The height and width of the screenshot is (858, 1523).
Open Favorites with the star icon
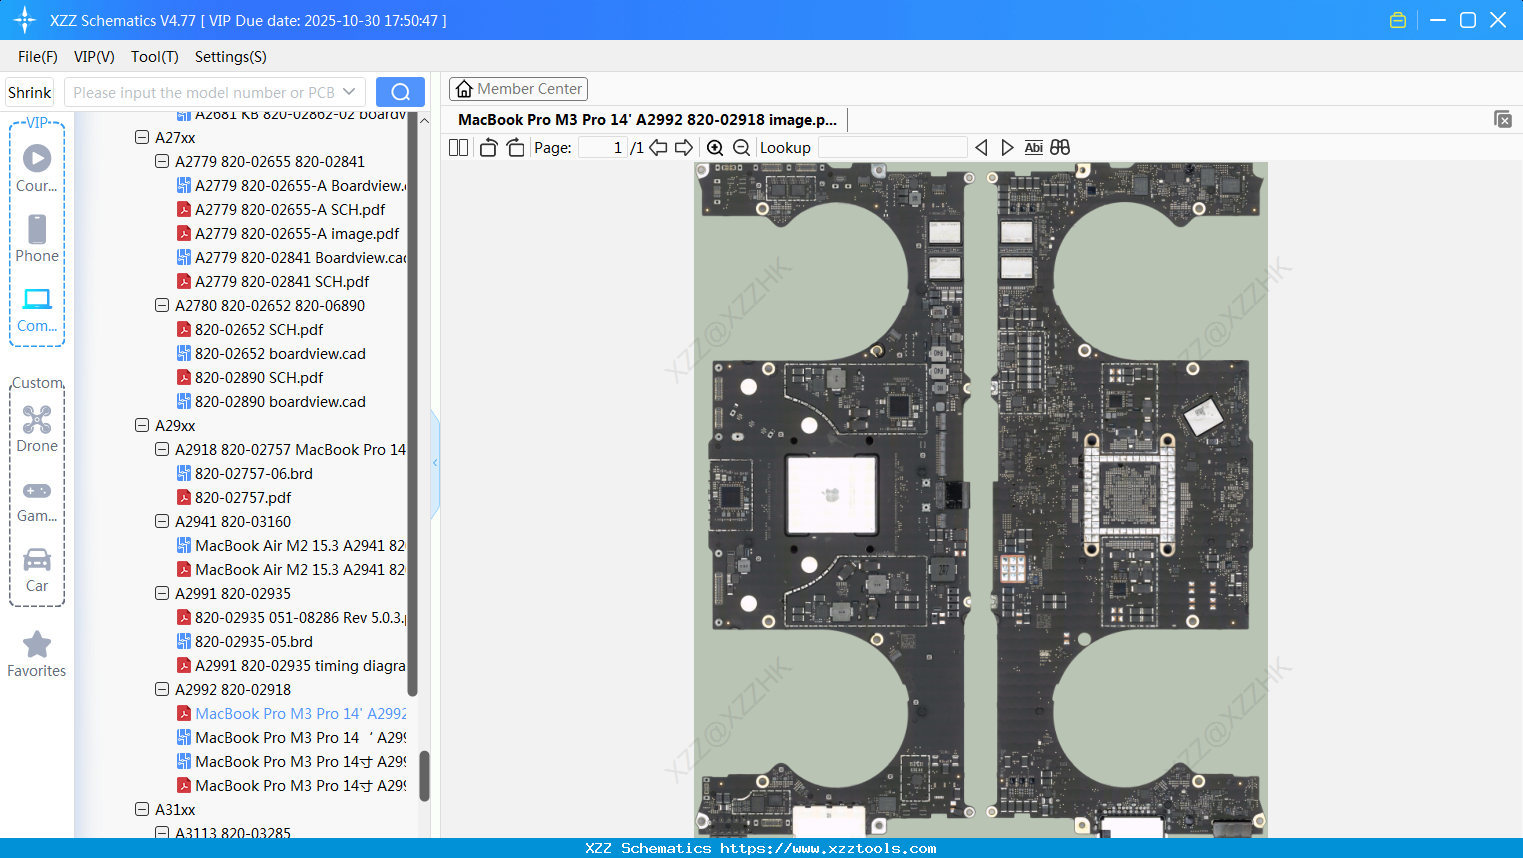tap(37, 654)
